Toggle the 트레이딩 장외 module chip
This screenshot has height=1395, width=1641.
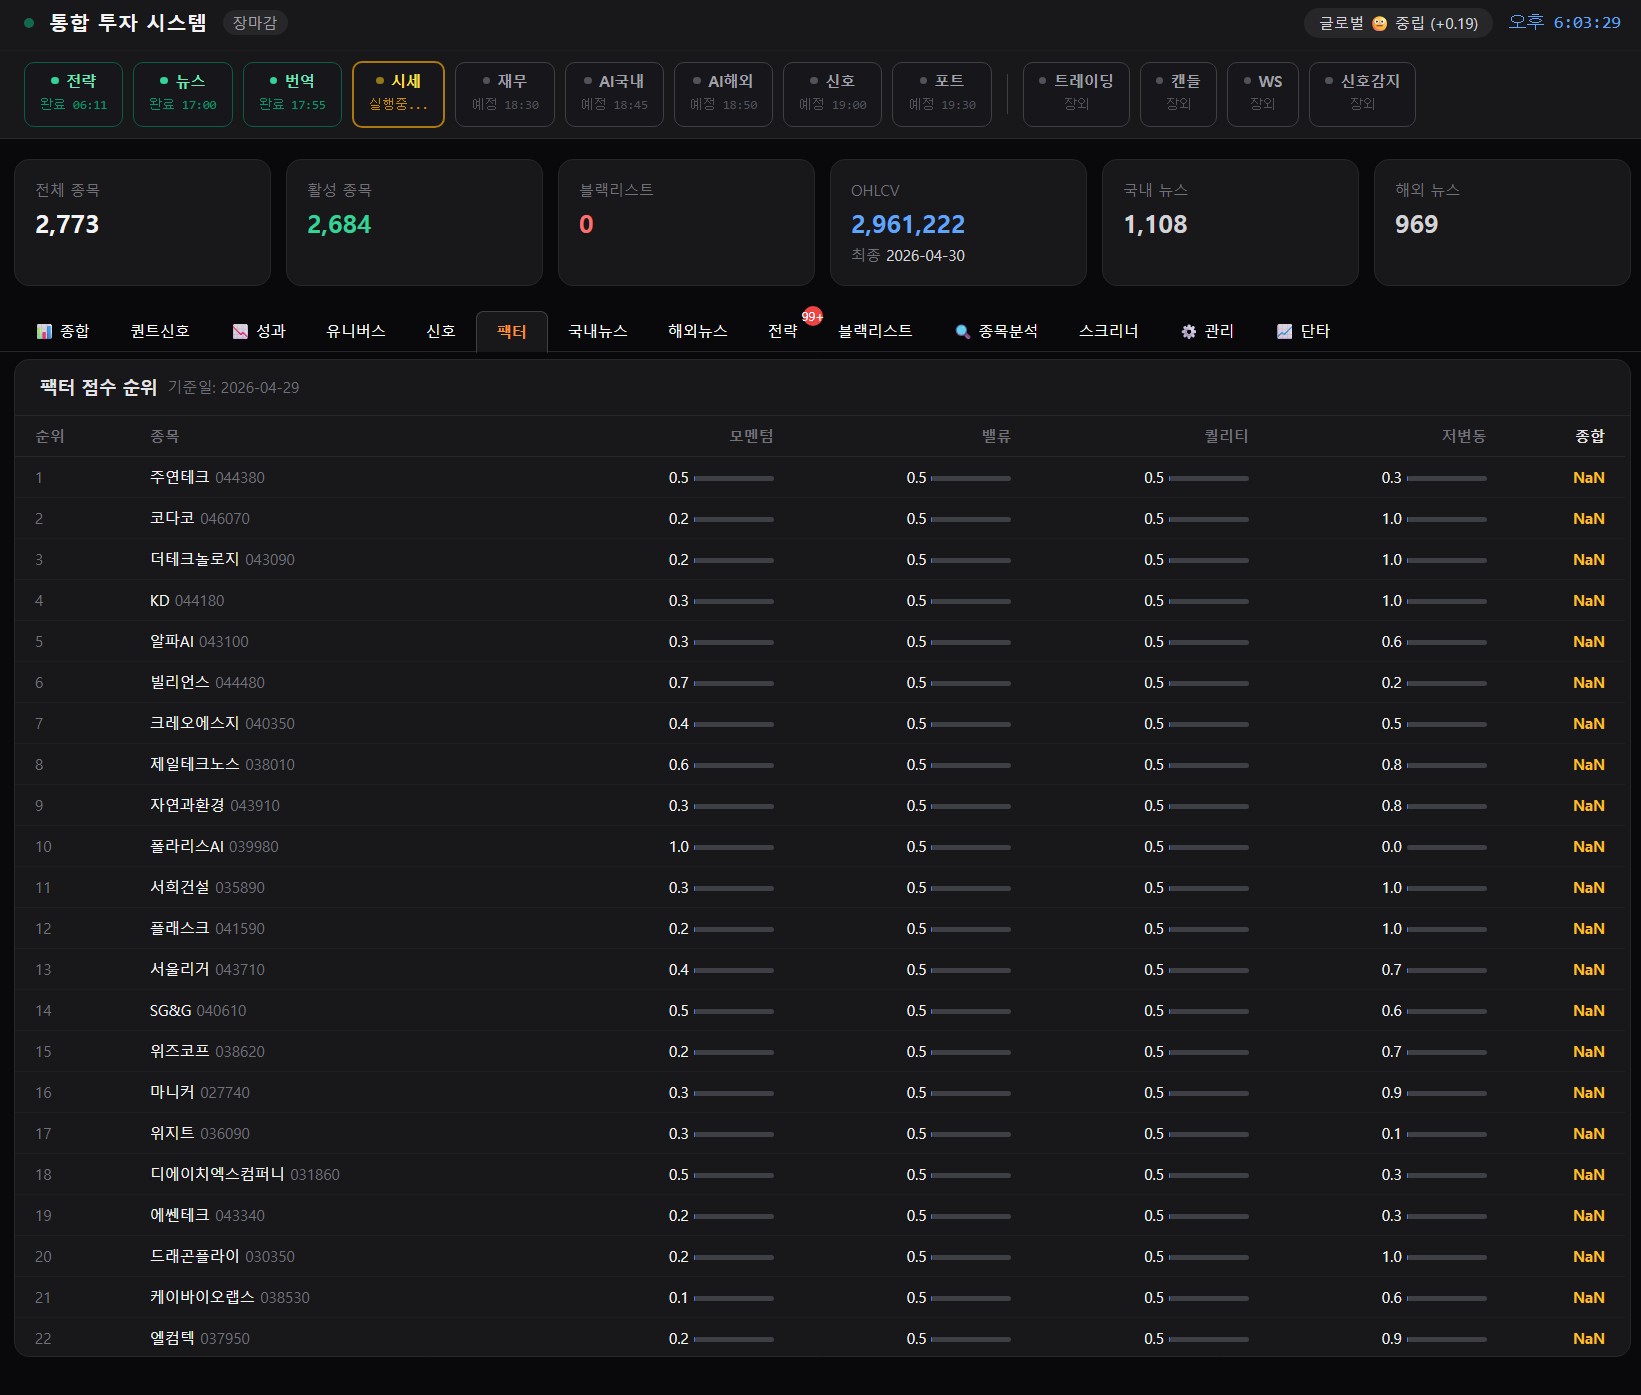[1075, 94]
